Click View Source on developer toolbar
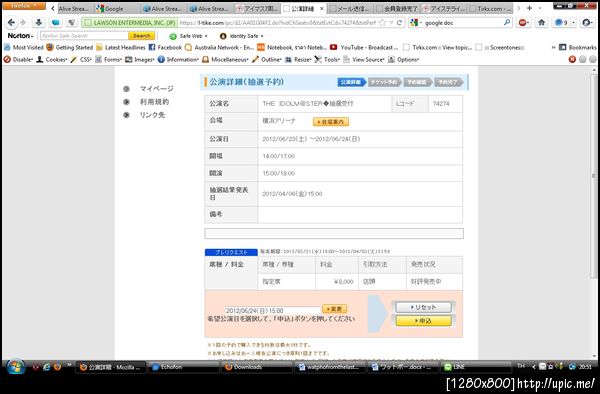The width and height of the screenshot is (600, 394). point(364,59)
